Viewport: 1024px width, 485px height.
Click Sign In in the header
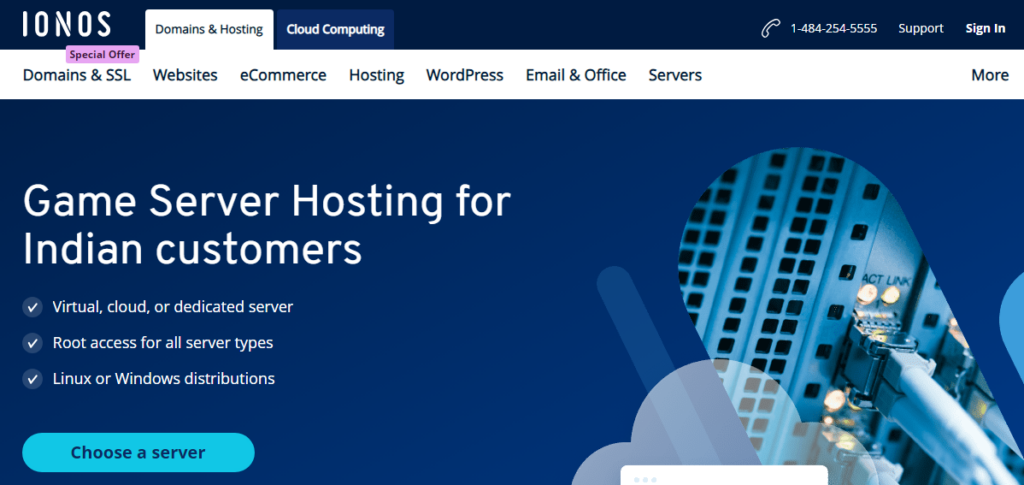tap(985, 29)
